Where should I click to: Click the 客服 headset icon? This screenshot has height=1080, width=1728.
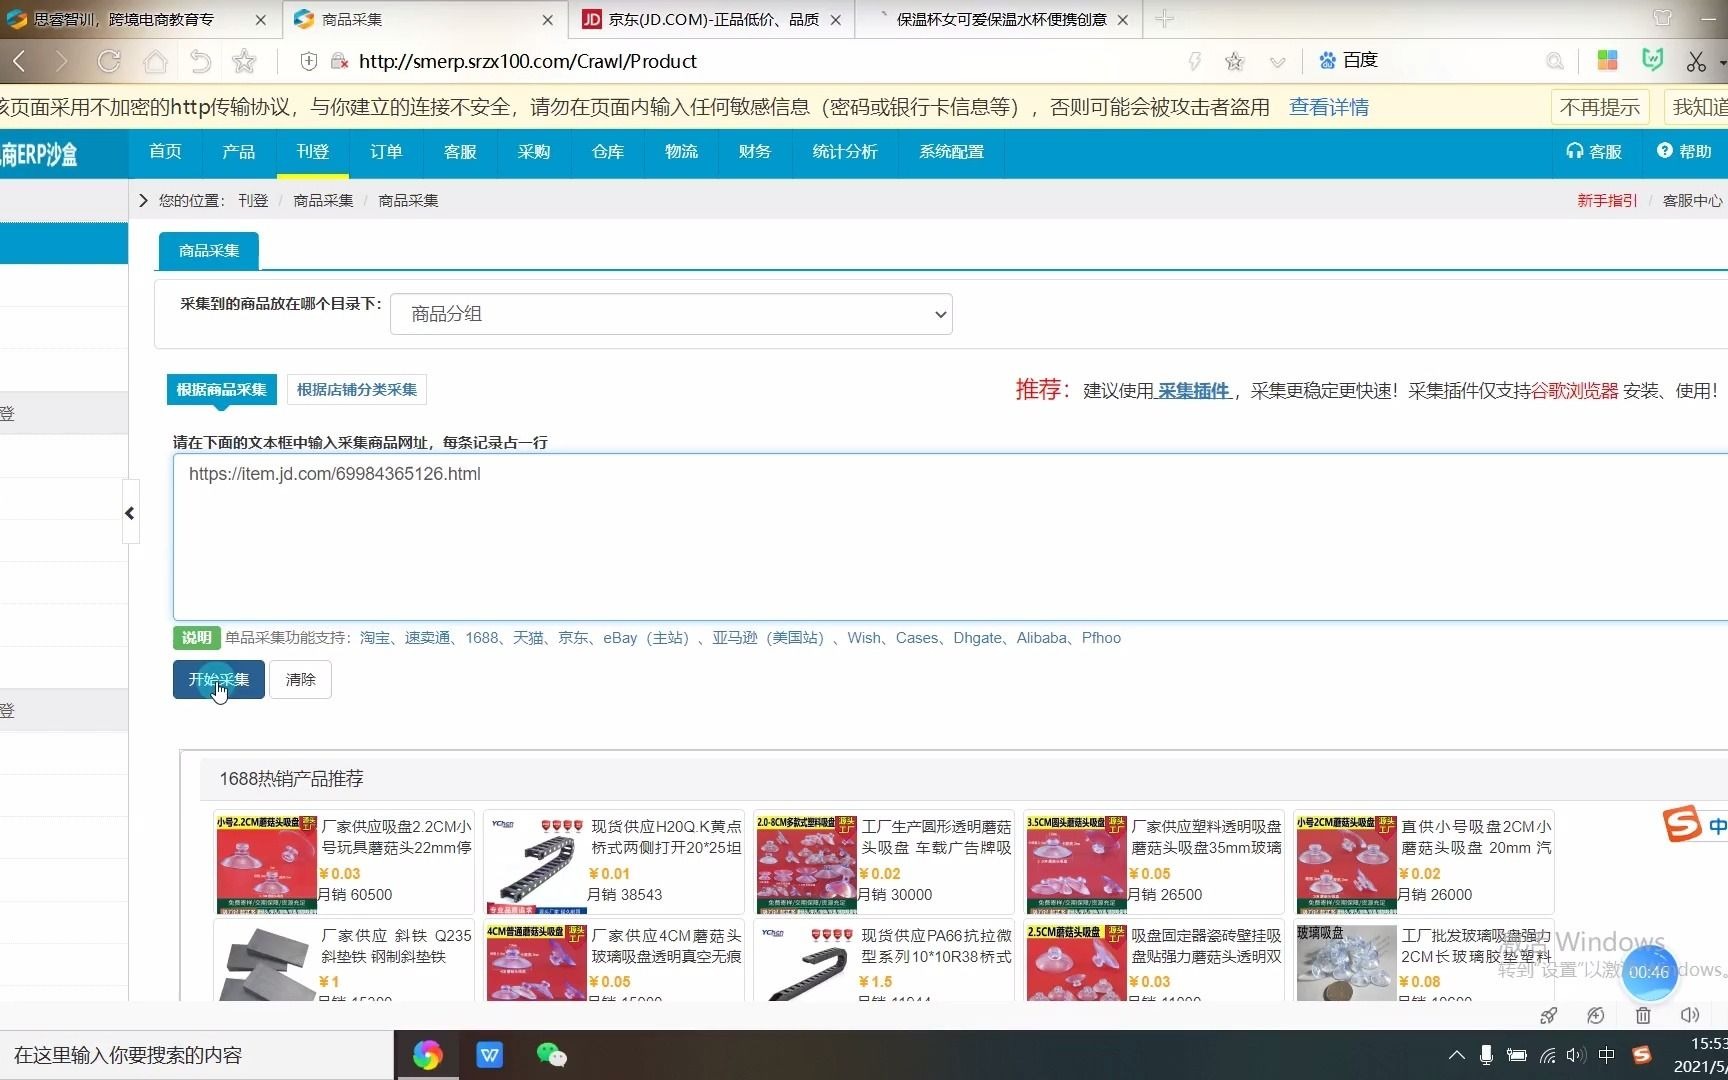[1575, 152]
